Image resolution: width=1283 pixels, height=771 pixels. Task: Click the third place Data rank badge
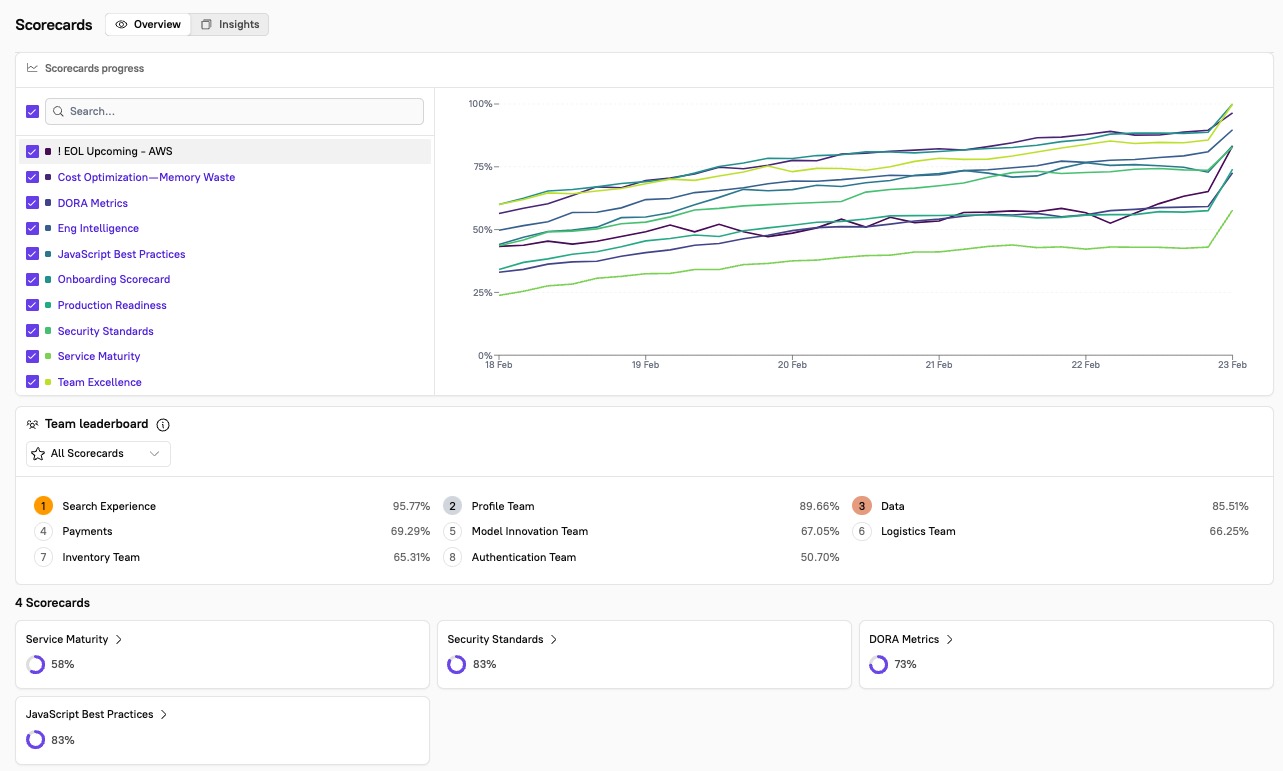(862, 506)
